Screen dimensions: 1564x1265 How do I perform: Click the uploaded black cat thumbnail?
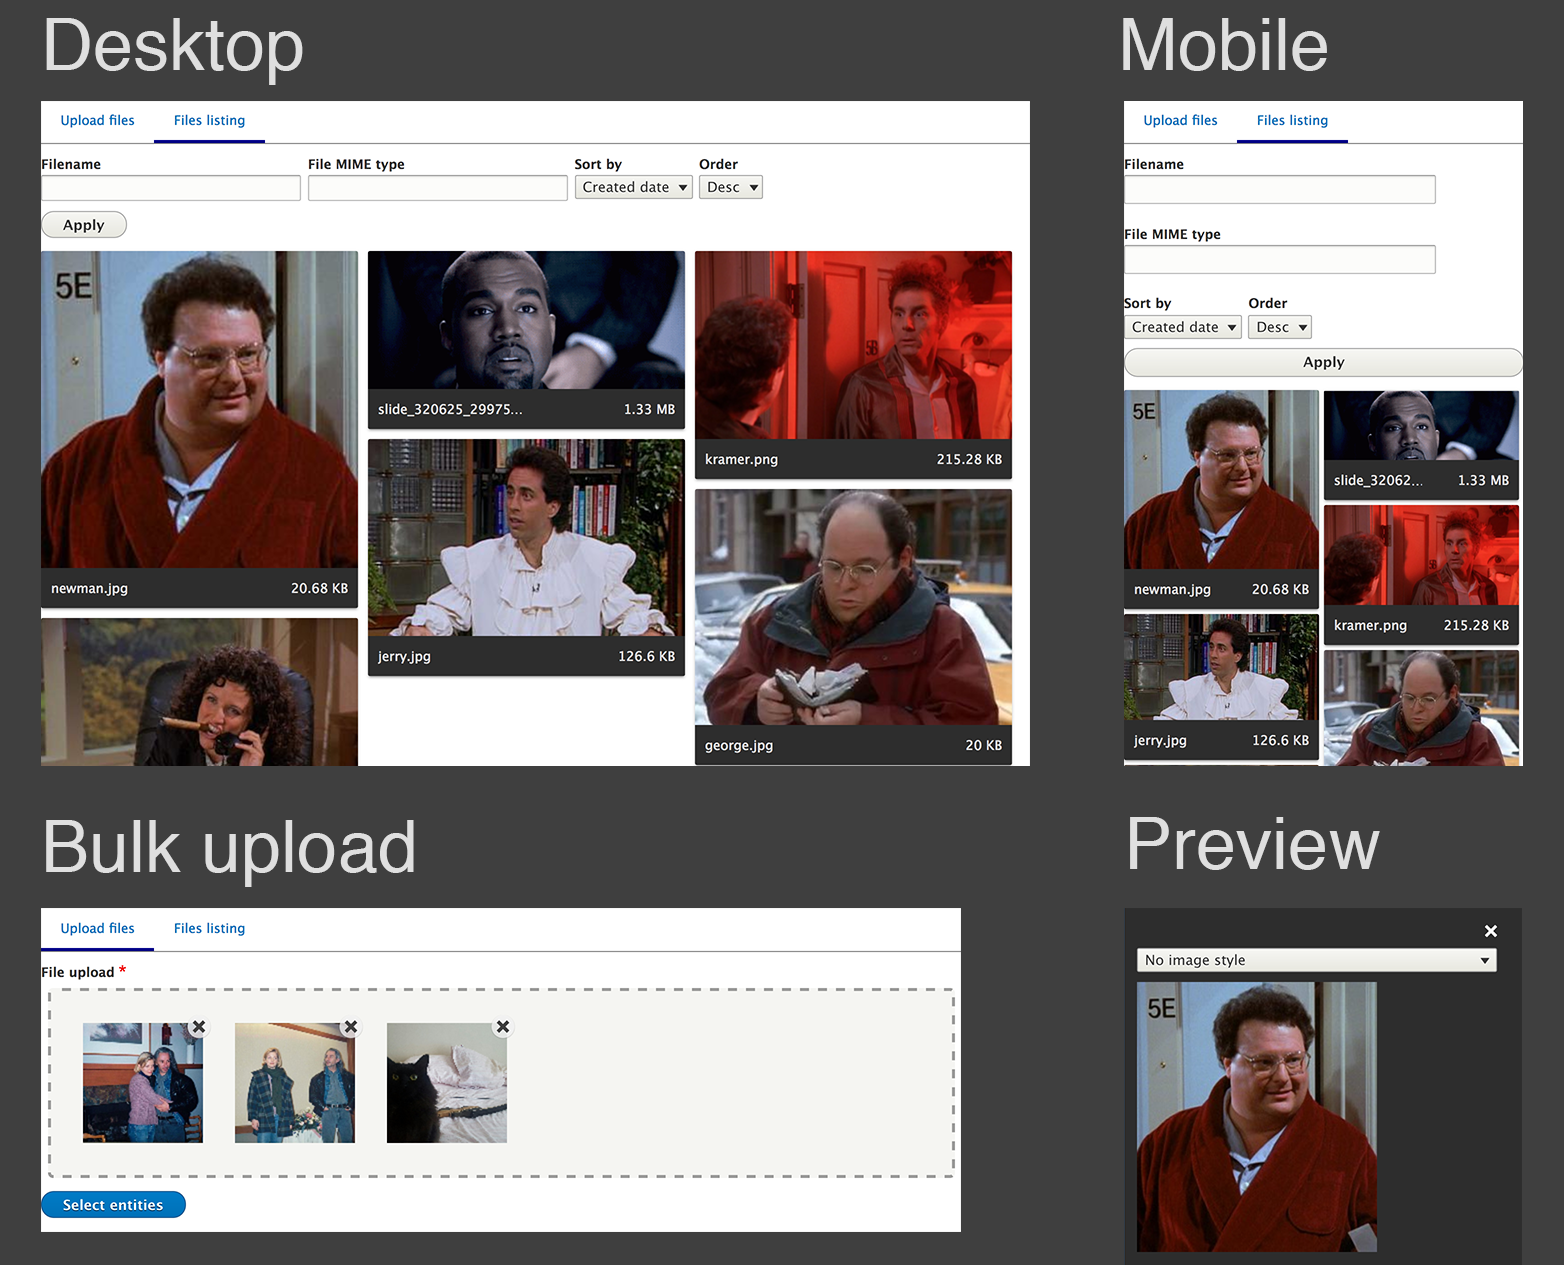447,1083
